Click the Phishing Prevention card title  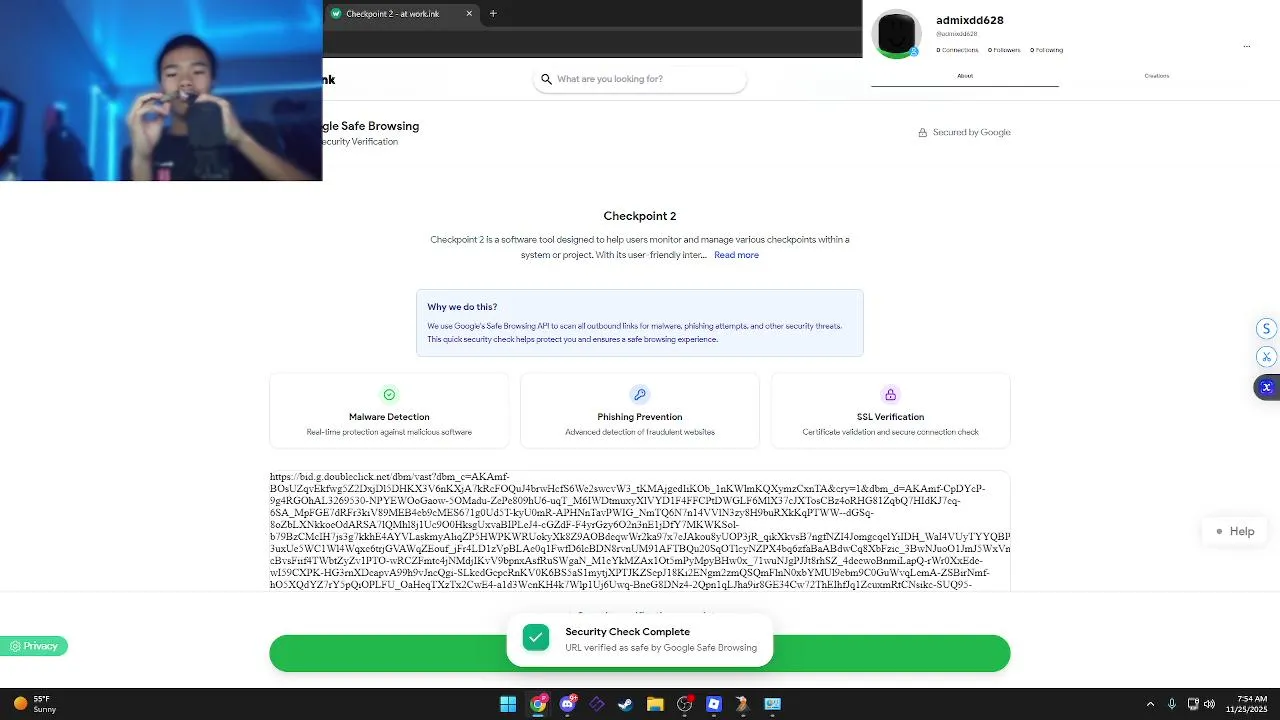[x=640, y=417]
